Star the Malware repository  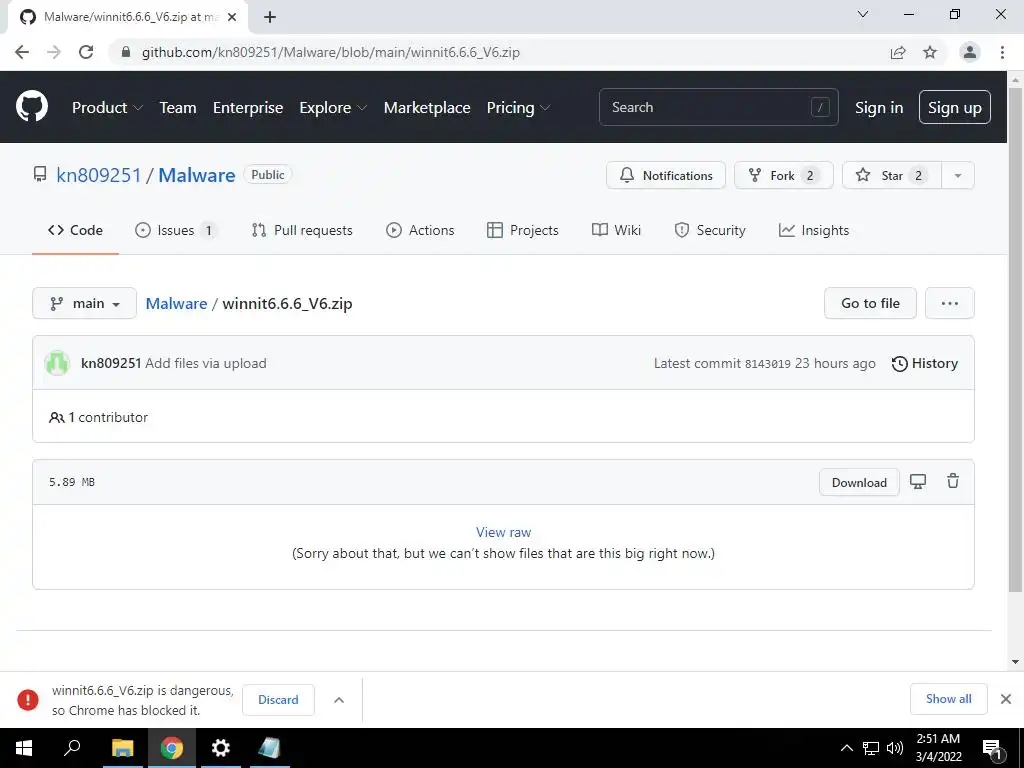(892, 175)
